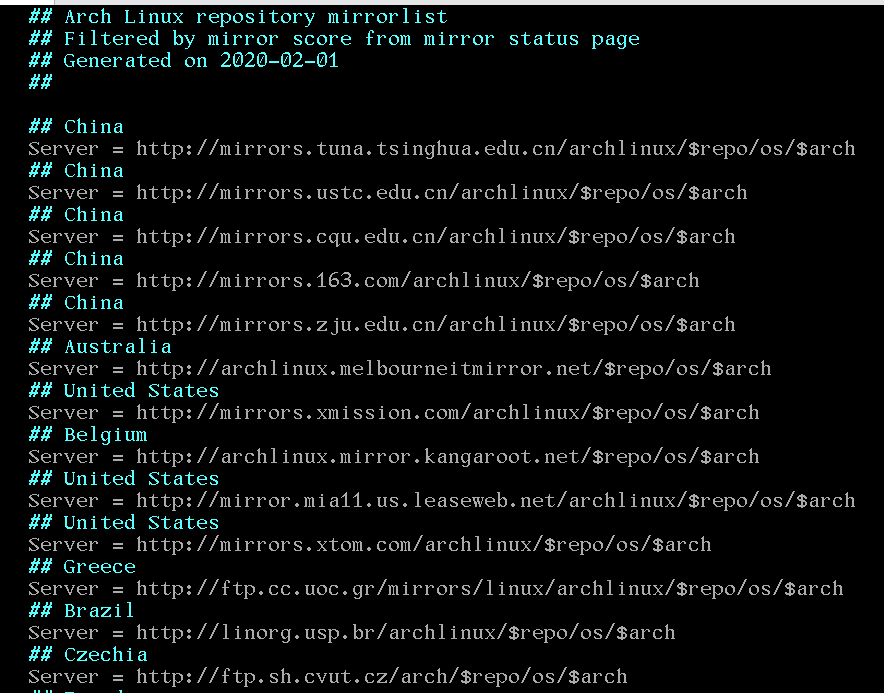Click the China comment preceding the tsinghua mirror
This screenshot has height=693, width=884.
coord(76,127)
